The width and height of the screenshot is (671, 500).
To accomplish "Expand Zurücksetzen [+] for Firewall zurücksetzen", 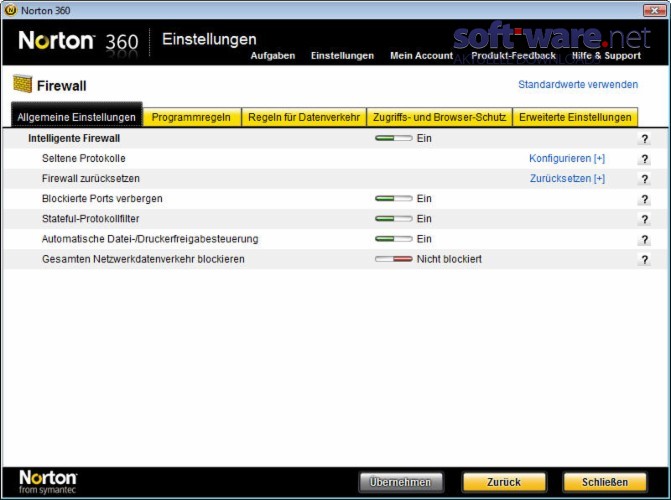I will coord(567,179).
